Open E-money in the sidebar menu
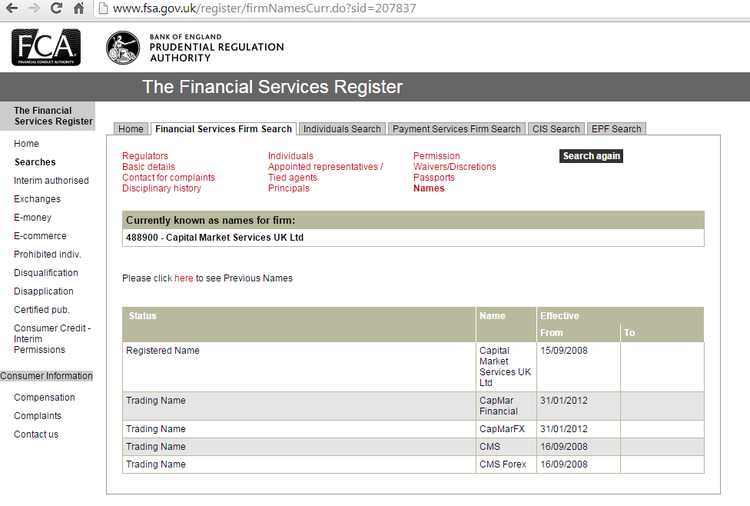The image size is (750, 506). click(x=32, y=218)
